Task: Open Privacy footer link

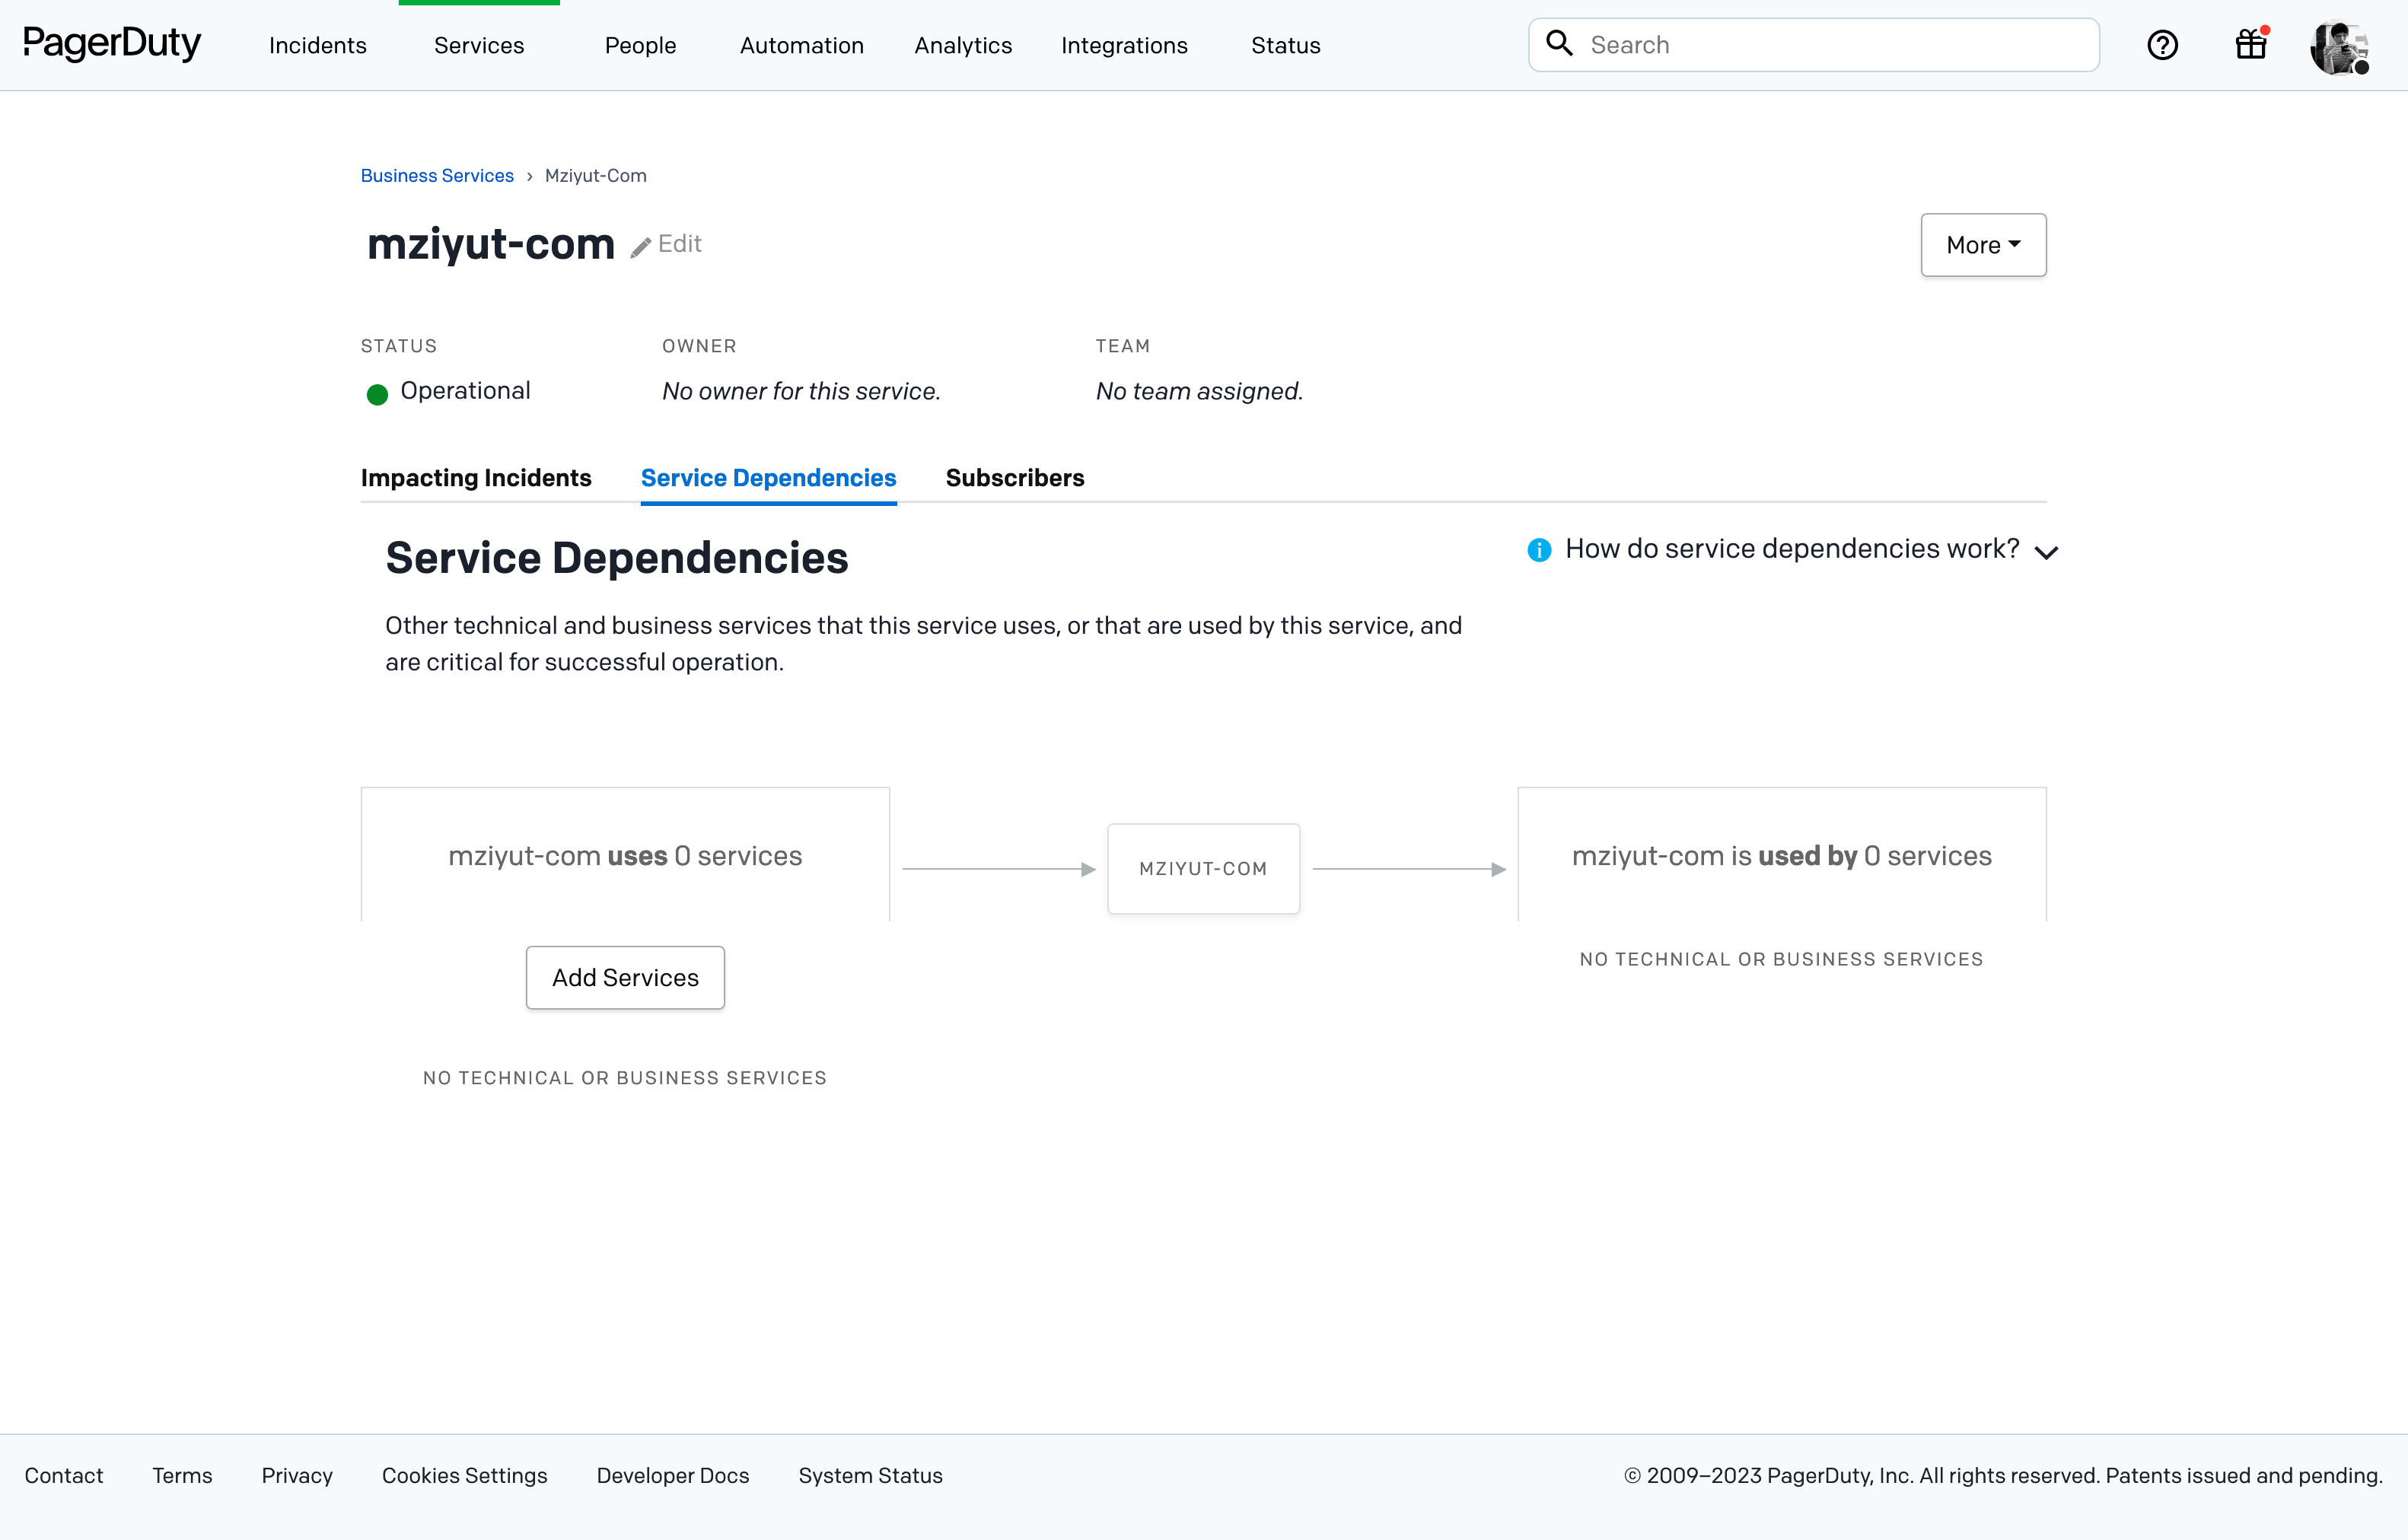Action: point(297,1475)
